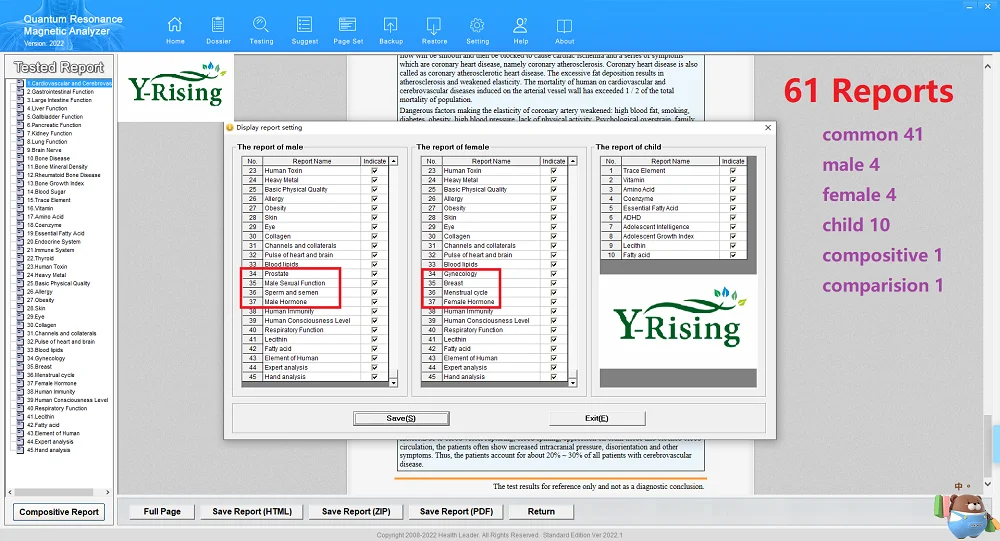Screen dimensions: 1000x541
Task: Open the Dossier toolbar icon
Action: (218, 25)
